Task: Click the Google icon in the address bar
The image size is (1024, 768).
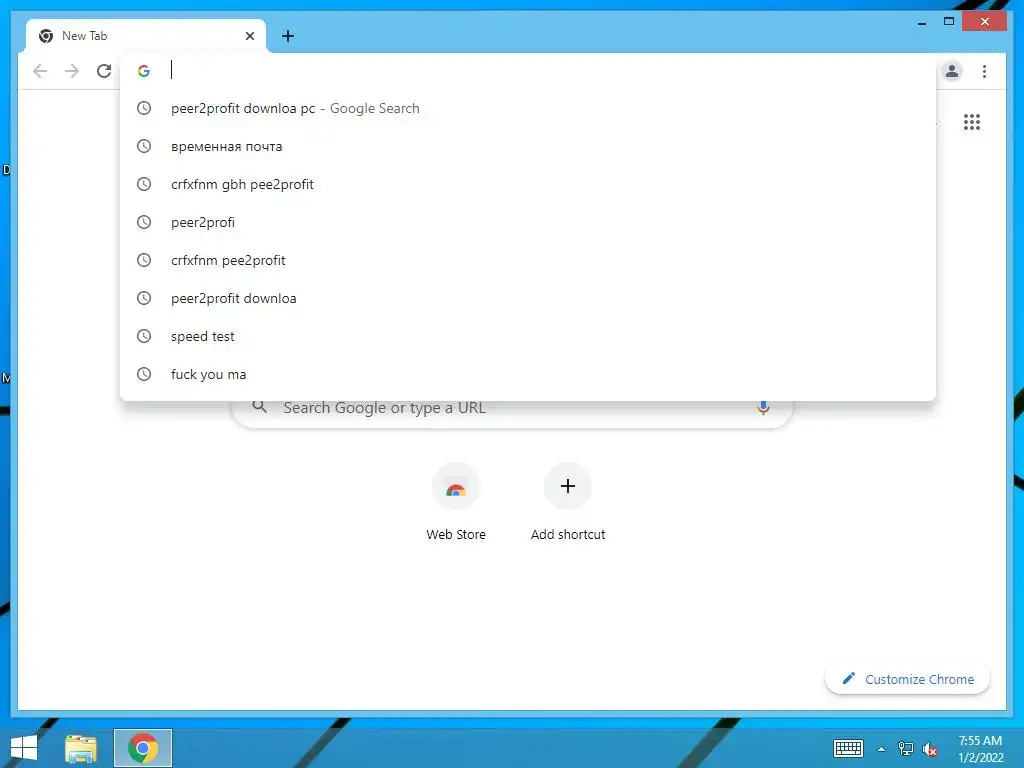Action: [x=144, y=71]
